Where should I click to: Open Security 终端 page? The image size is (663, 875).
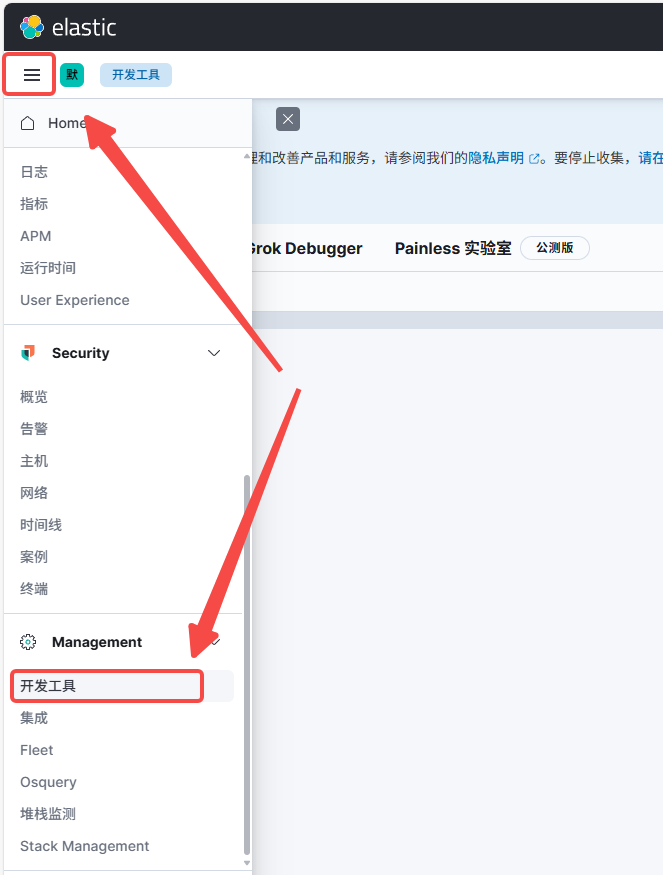point(34,589)
